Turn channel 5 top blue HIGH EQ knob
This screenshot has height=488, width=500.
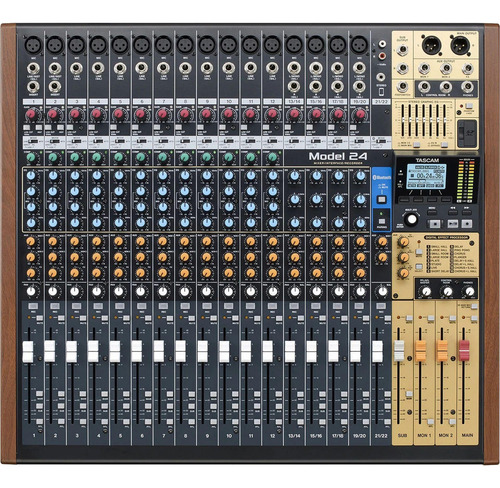click(119, 175)
